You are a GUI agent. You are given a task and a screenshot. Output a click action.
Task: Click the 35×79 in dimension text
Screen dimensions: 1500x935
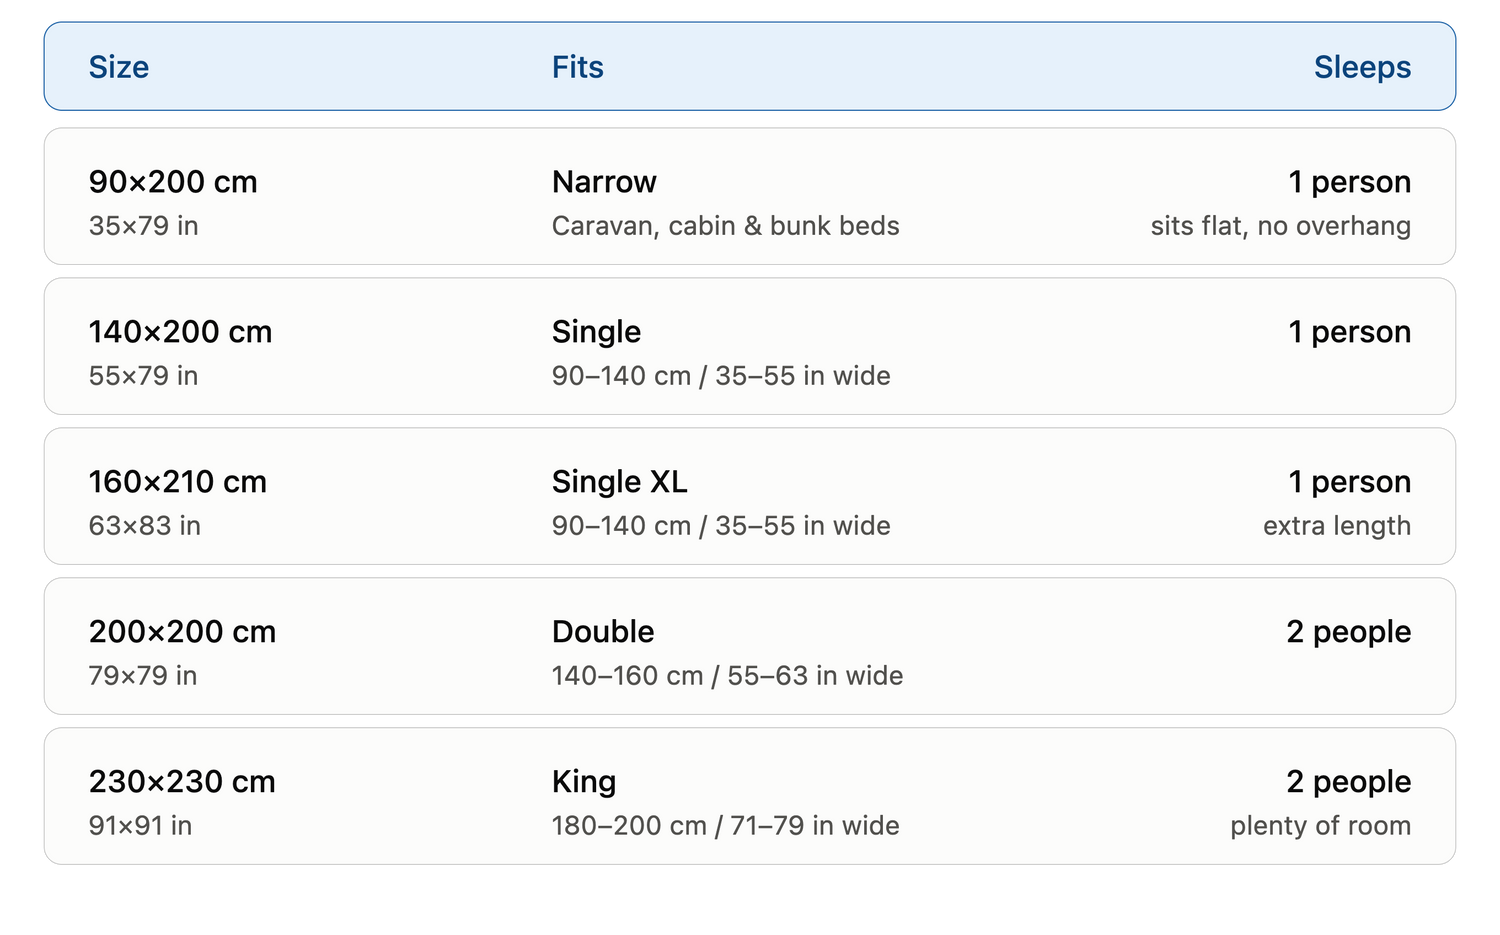pyautogui.click(x=143, y=226)
